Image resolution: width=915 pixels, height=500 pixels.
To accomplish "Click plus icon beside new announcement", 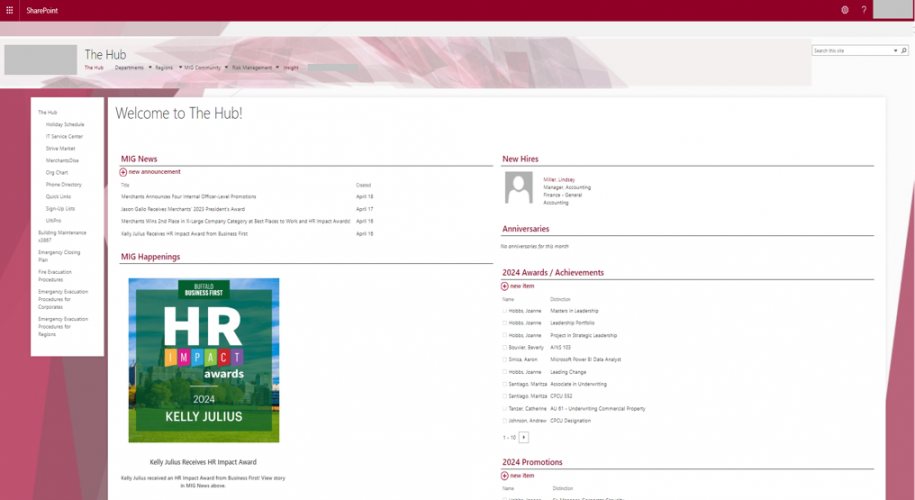I will click(123, 172).
